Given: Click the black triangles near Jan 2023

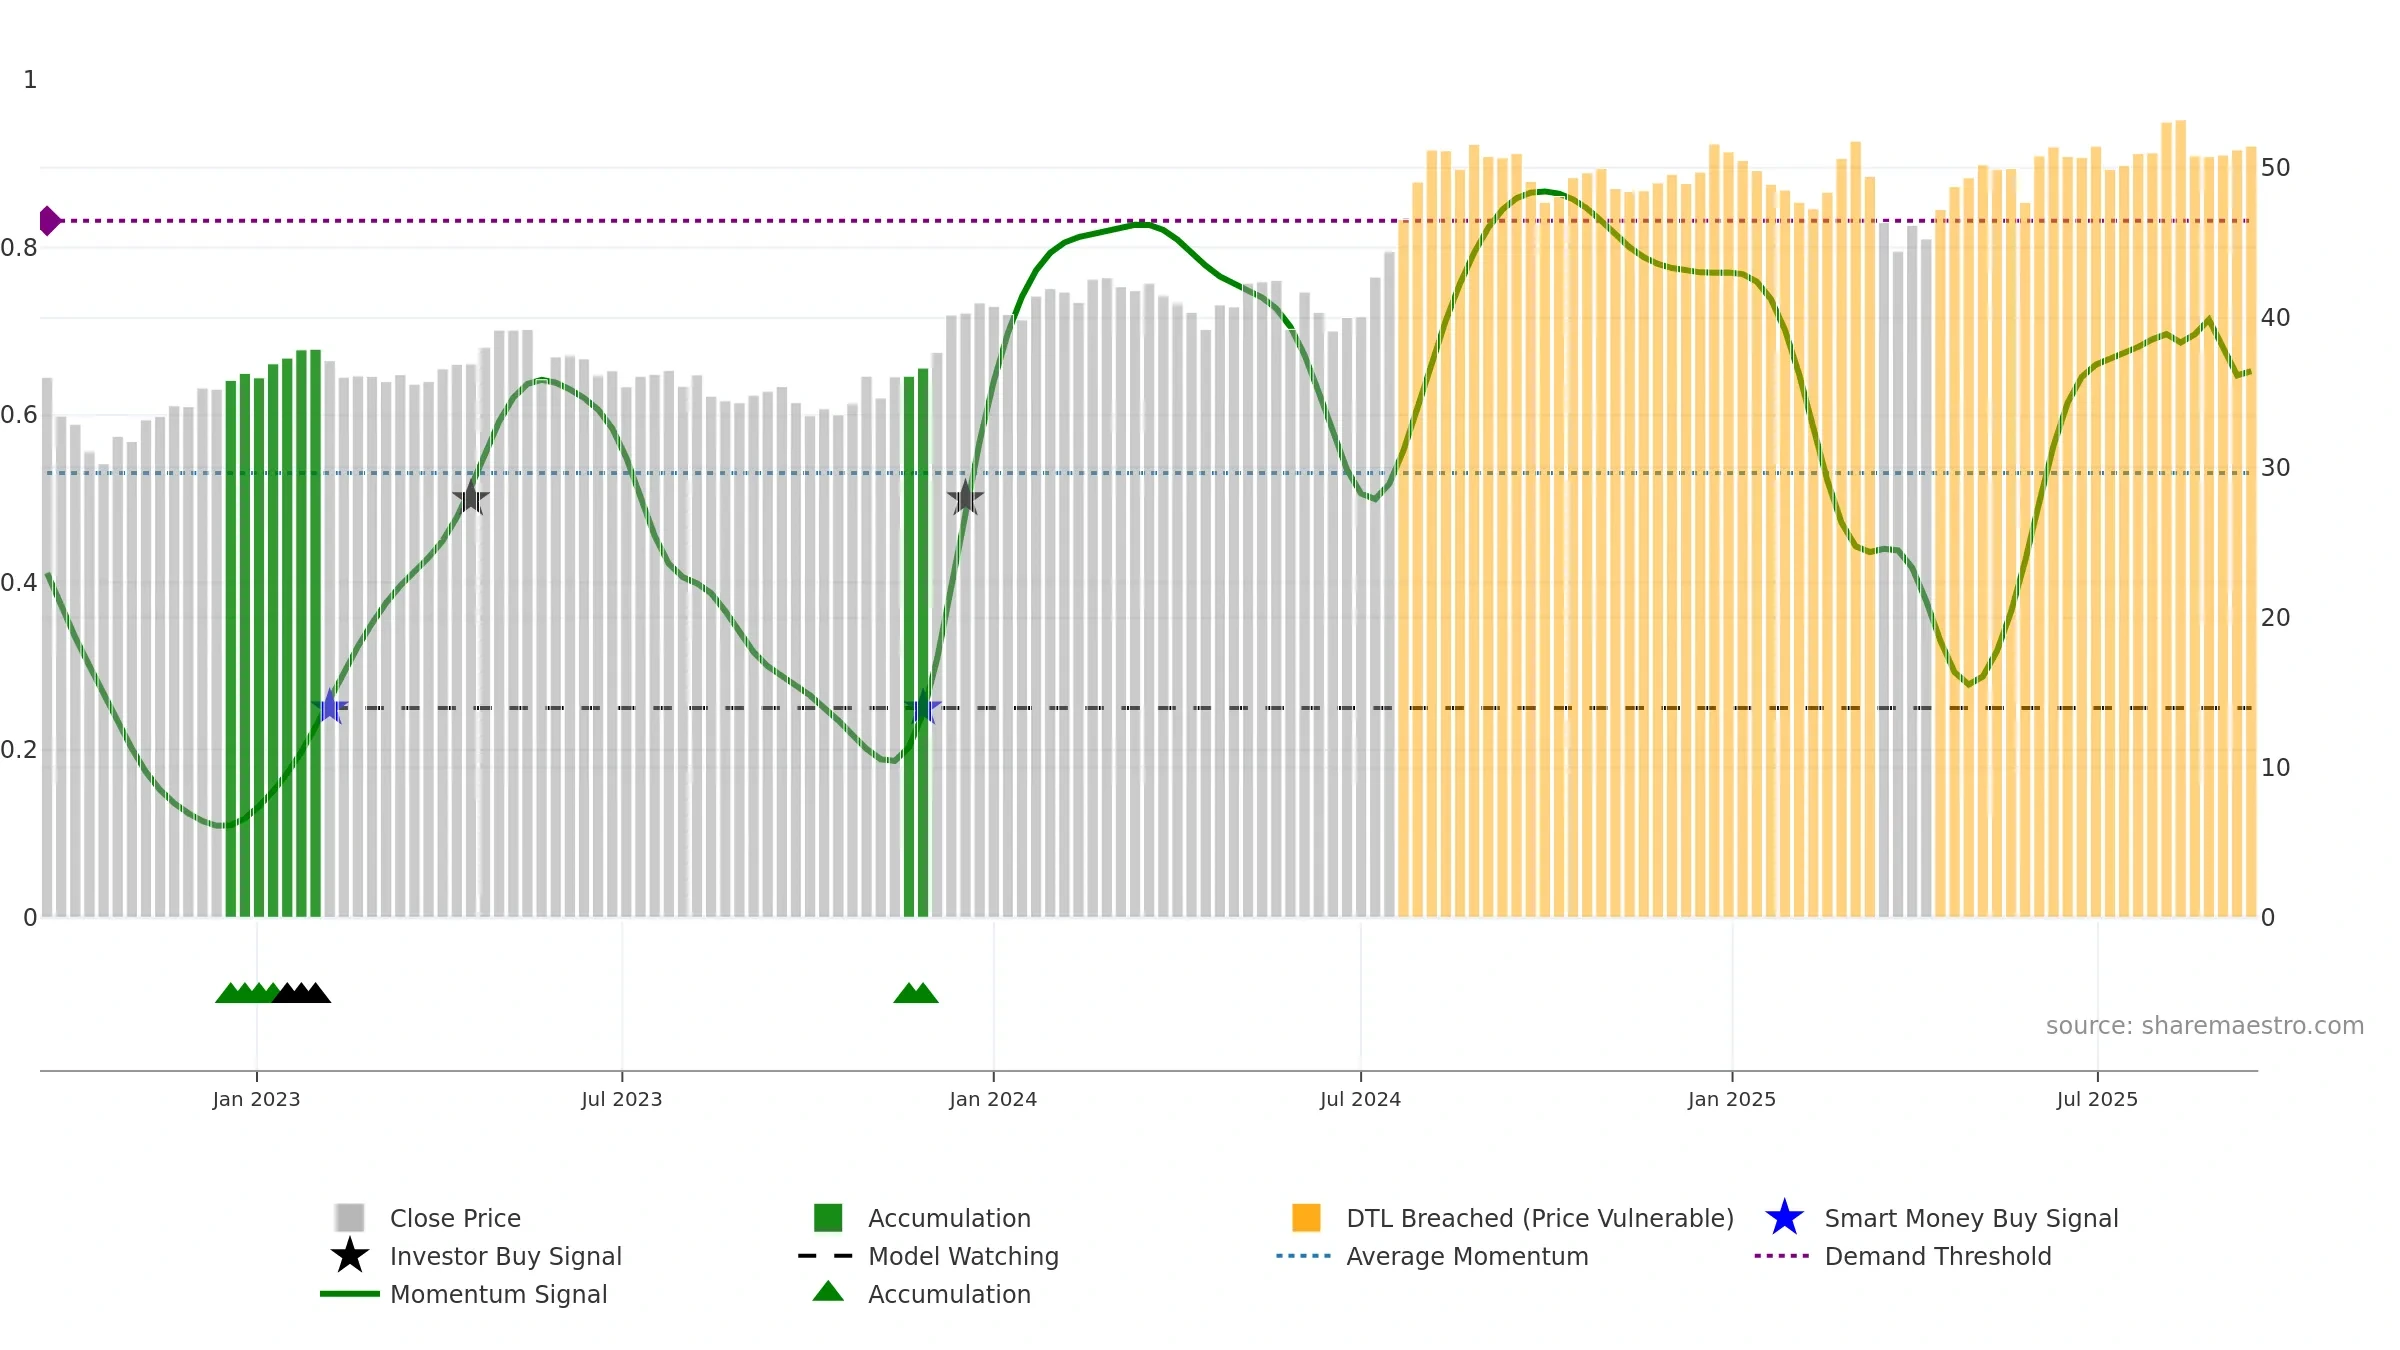Looking at the screenshot, I should [302, 994].
